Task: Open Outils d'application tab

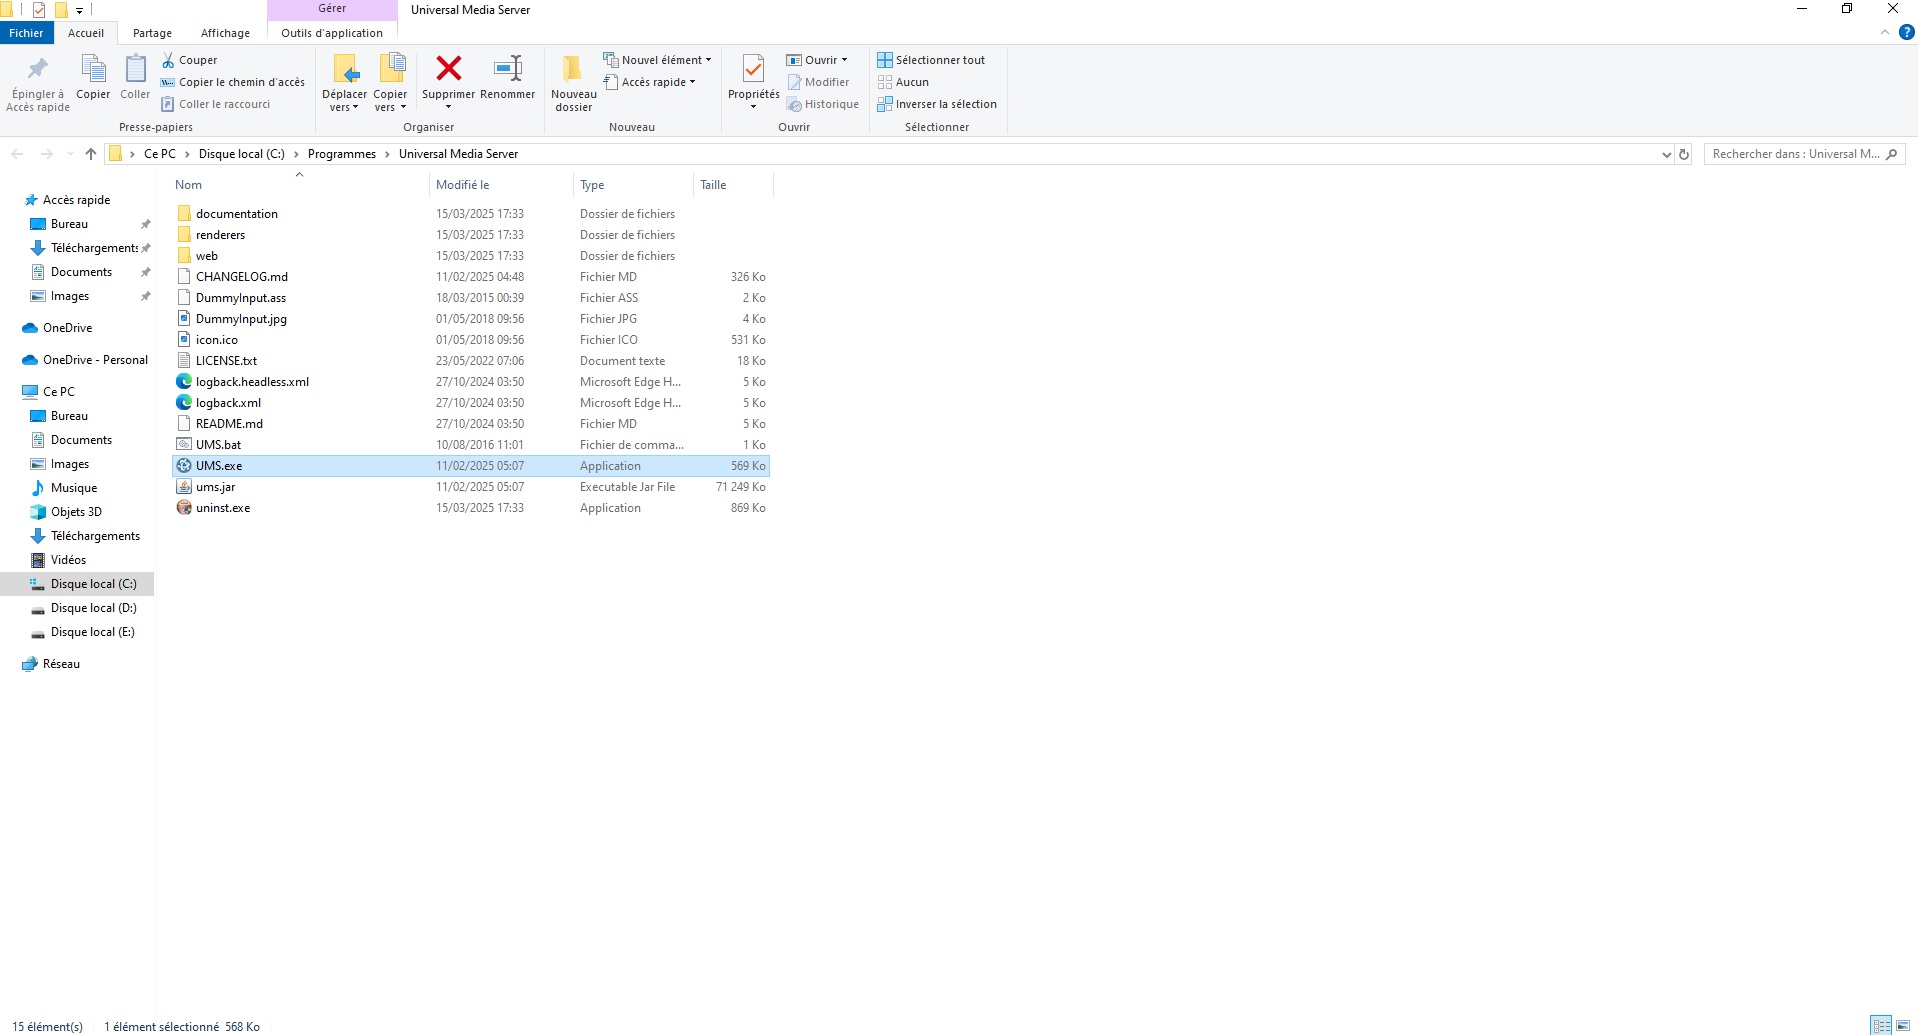Action: (x=332, y=33)
